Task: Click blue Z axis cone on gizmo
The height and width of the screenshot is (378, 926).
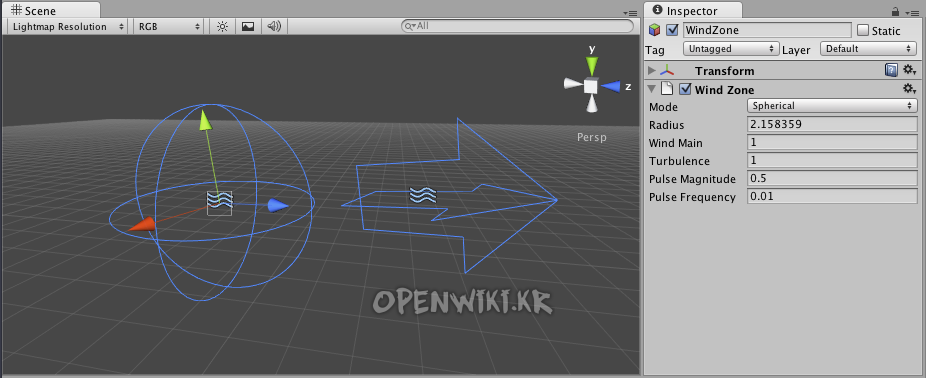Action: (612, 86)
